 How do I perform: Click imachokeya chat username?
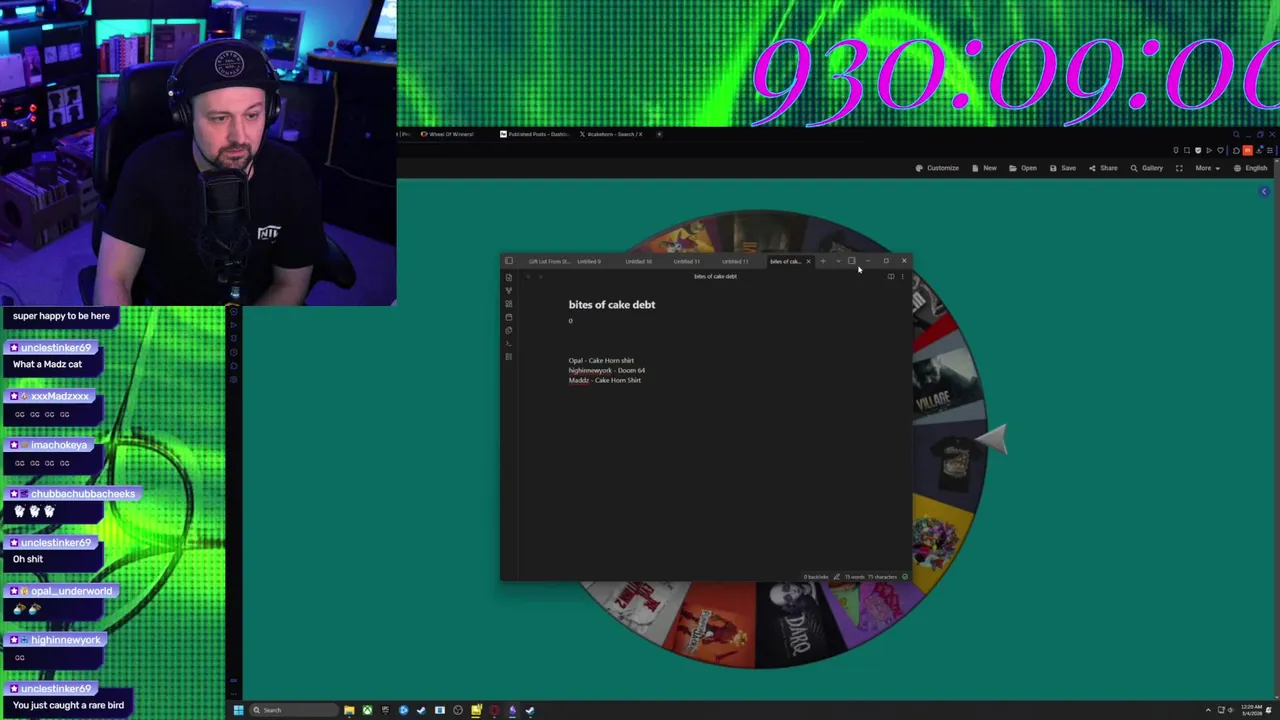(x=58, y=445)
